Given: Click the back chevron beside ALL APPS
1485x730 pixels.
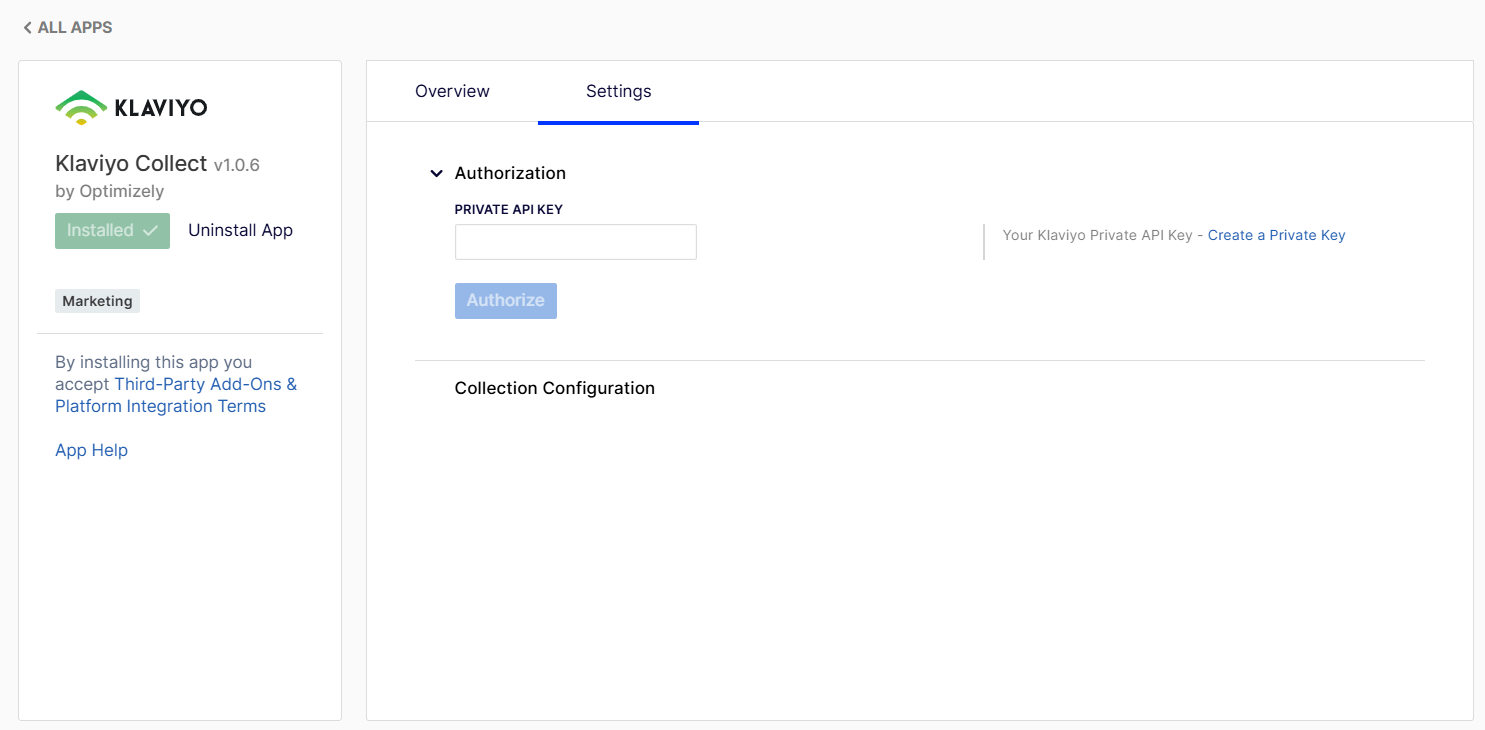Looking at the screenshot, I should [x=27, y=28].
